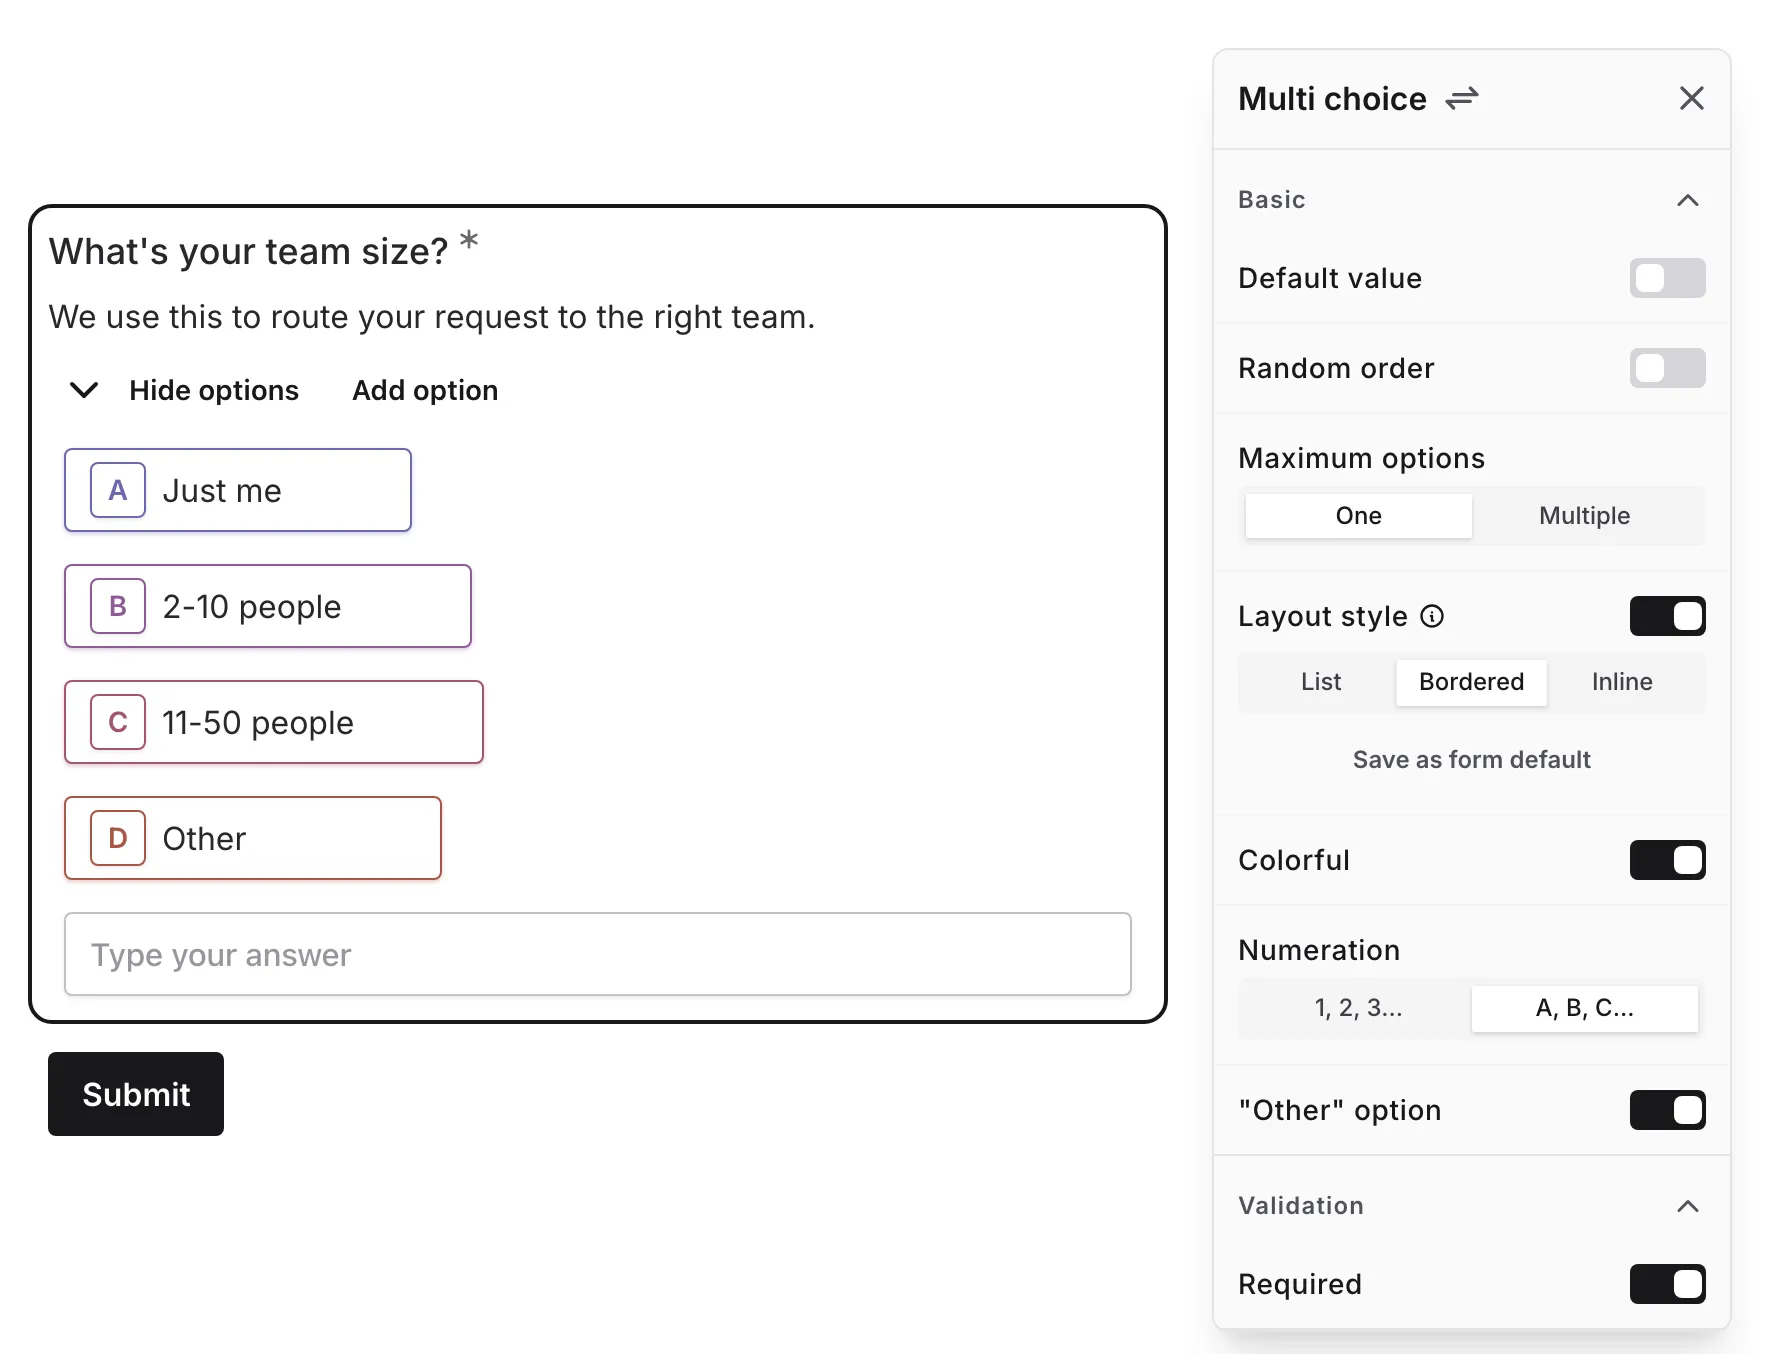Click the Just me option text
Viewport: 1780px width, 1354px height.
(x=222, y=491)
